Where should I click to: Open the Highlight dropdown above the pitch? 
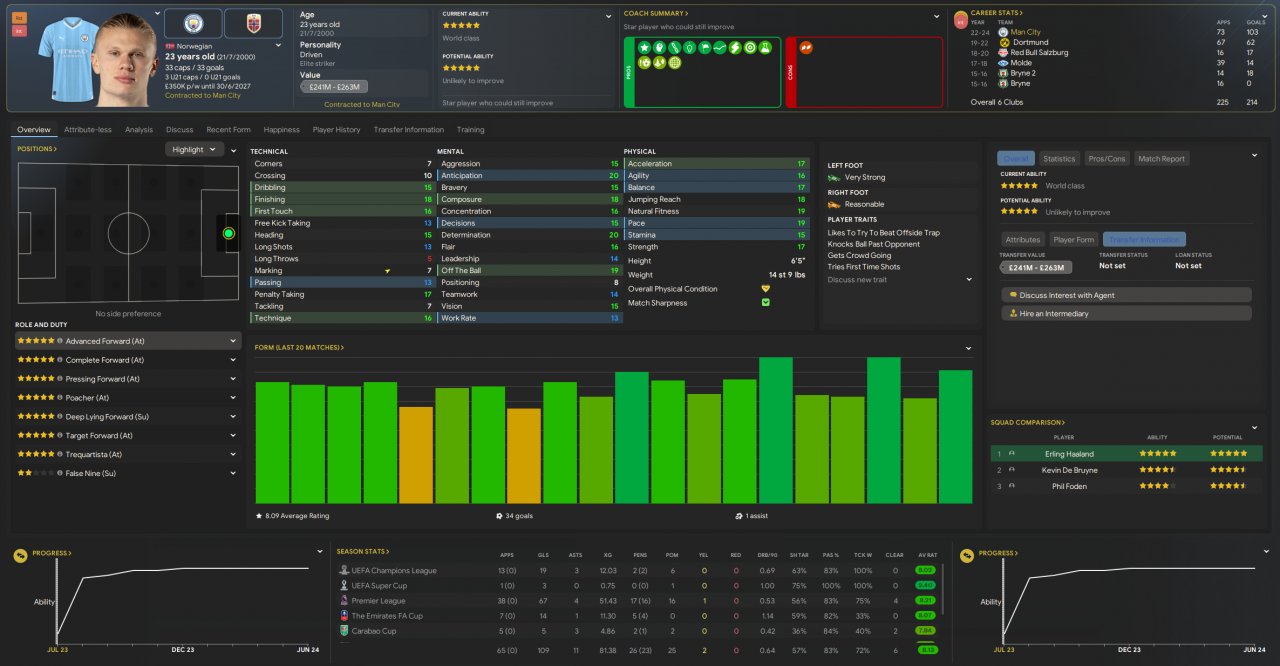click(x=195, y=150)
